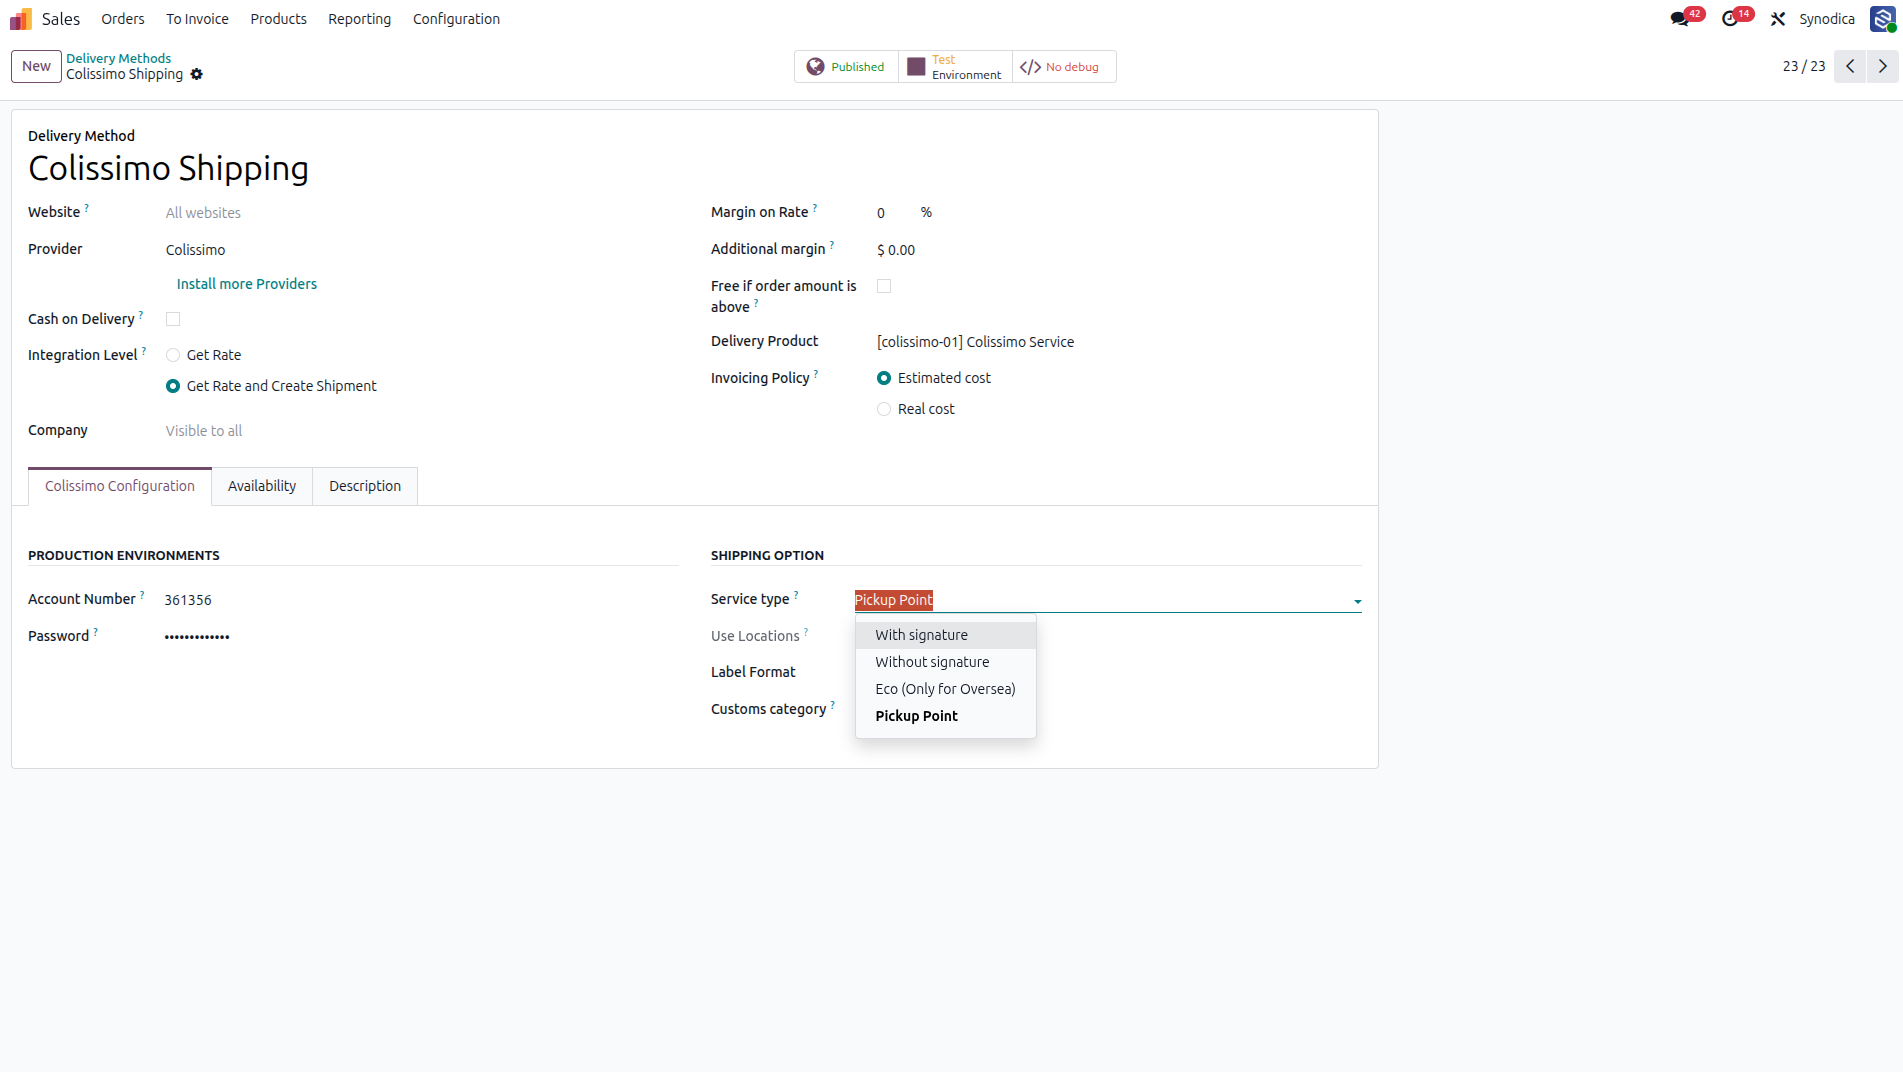1903x1072 pixels.
Task: Select Get Rate integration level
Action: click(x=173, y=355)
